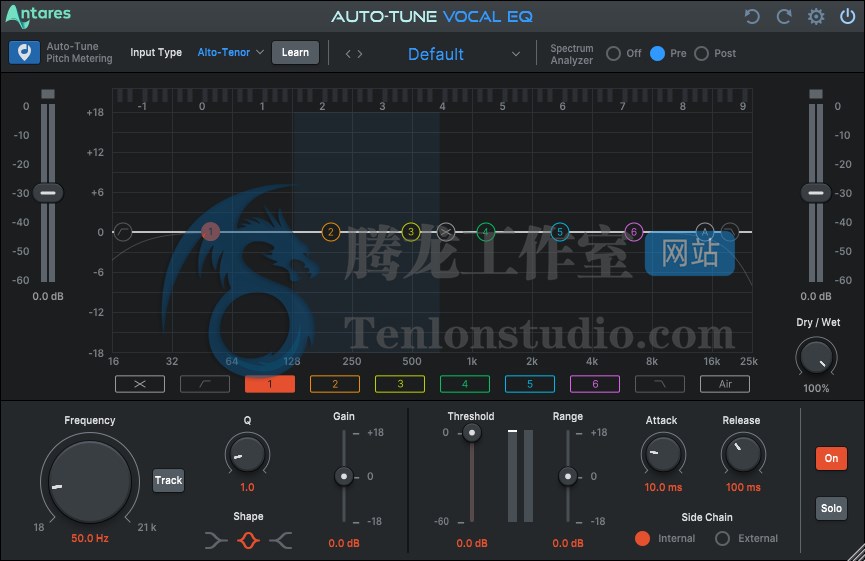Open the Default preset dropdown
865x561 pixels.
click(x=463, y=54)
